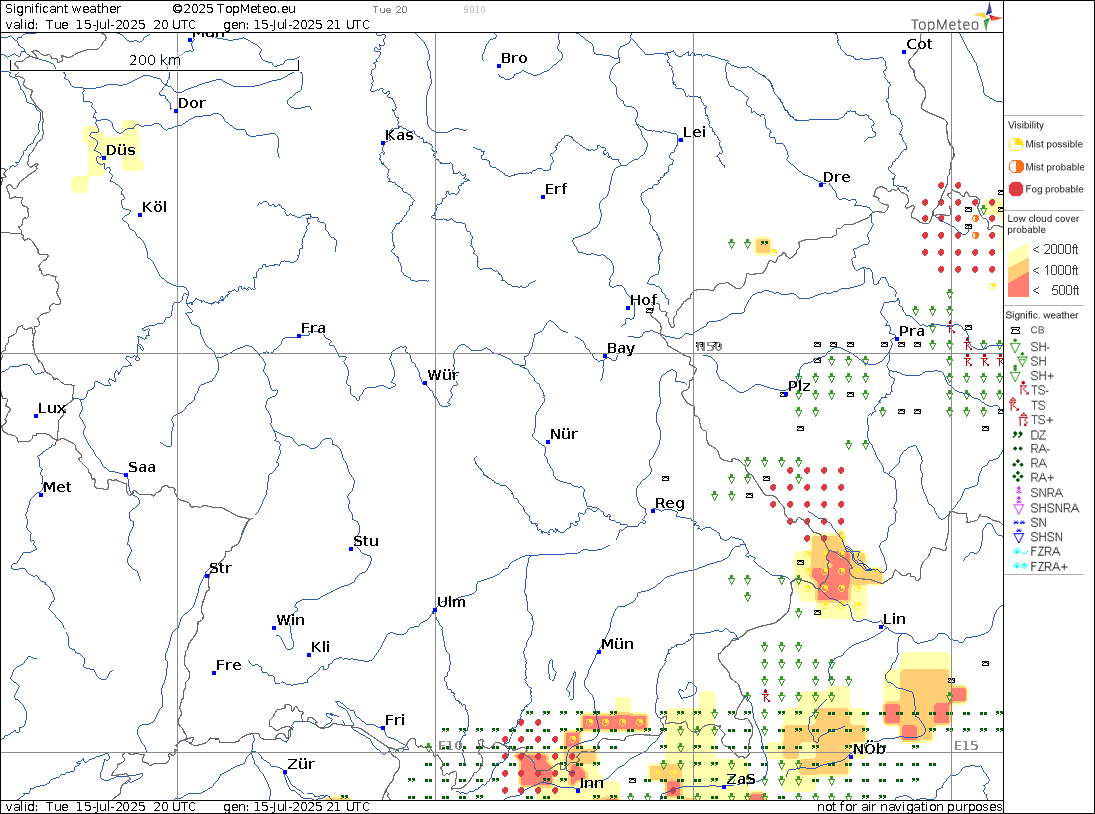Image resolution: width=1095 pixels, height=814 pixels.
Task: Click the Mün city label
Action: tap(617, 644)
